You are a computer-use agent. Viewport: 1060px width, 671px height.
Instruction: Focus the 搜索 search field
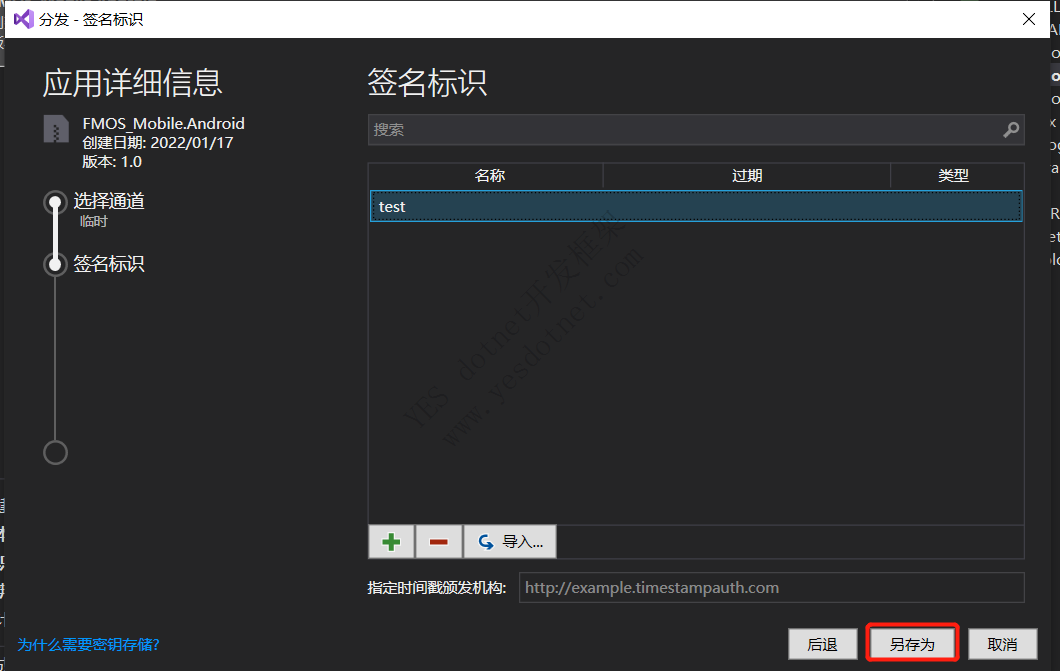tap(696, 130)
